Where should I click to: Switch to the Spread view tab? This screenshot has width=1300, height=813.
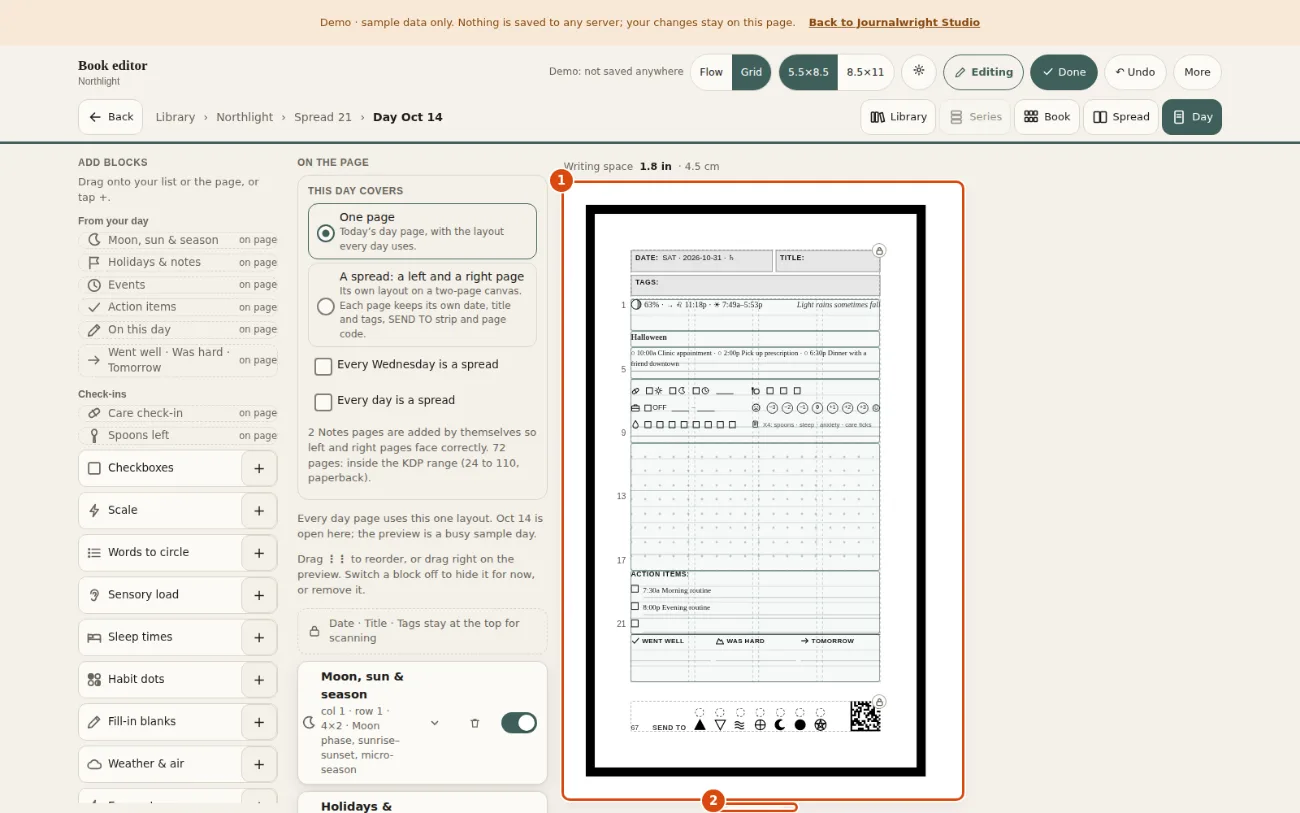pos(1121,117)
